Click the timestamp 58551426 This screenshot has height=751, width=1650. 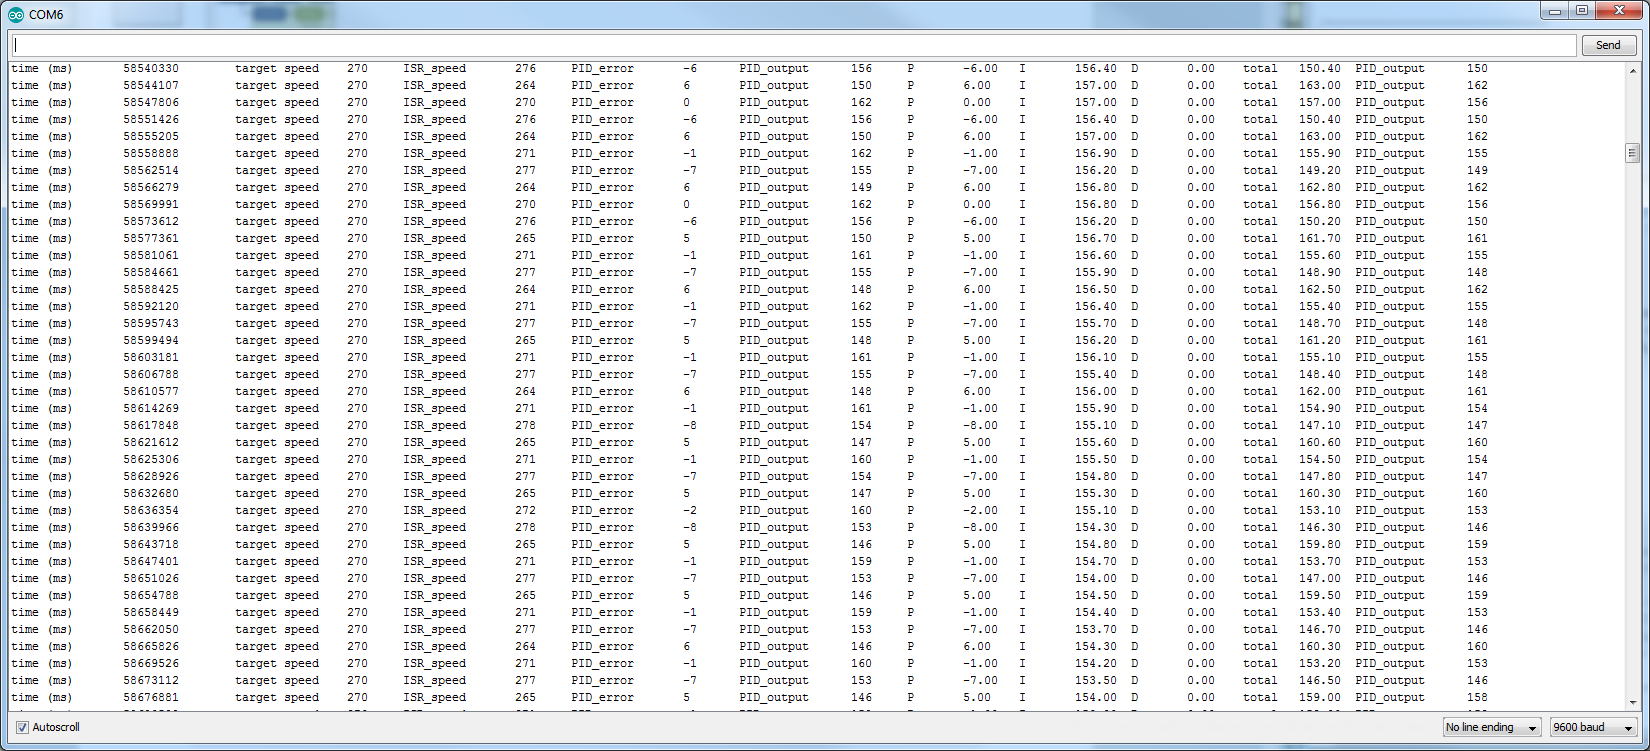point(151,119)
